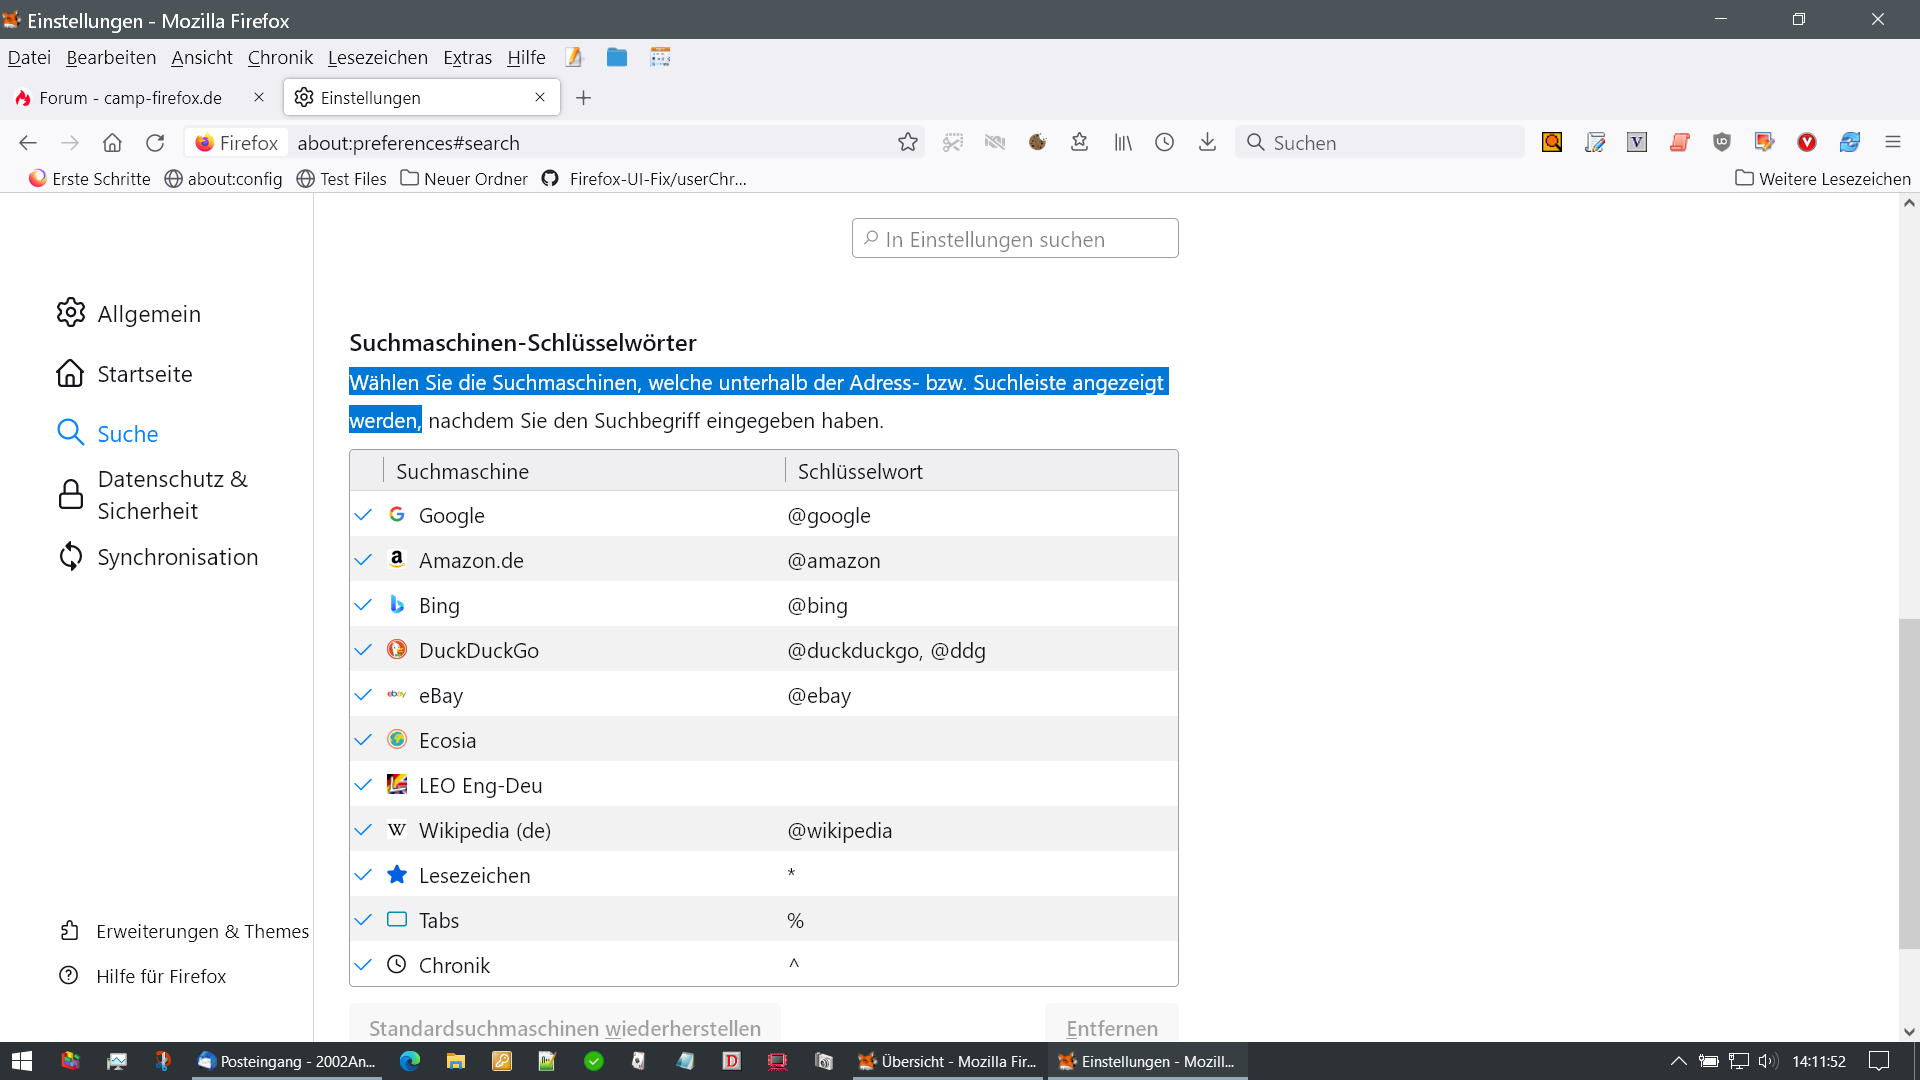Screen dimensions: 1920x1080
Task: Open the Library bookshelf icon
Action: click(1123, 142)
